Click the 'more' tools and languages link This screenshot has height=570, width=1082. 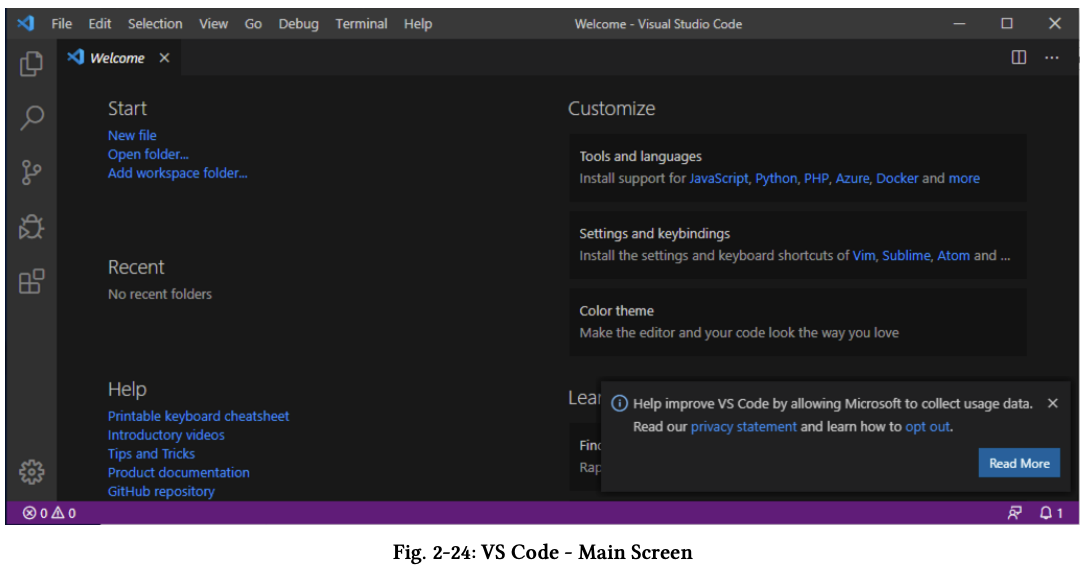(964, 178)
